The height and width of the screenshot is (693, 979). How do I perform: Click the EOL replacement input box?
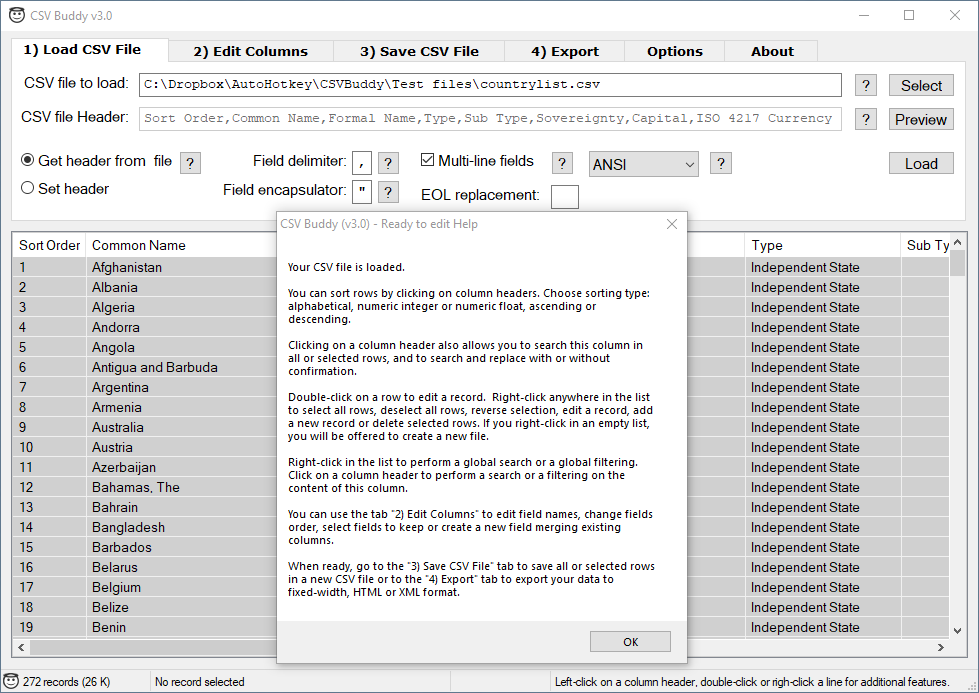tap(564, 197)
